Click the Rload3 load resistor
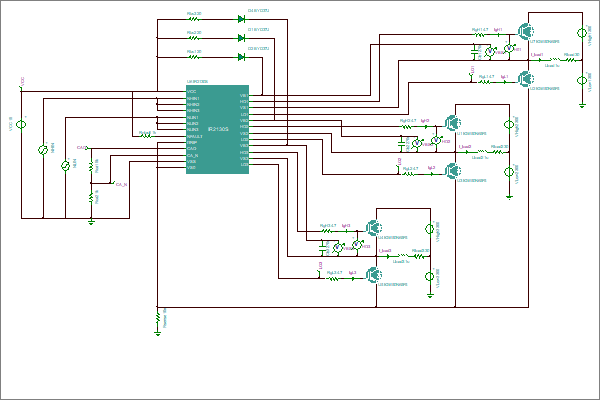600x400 pixels. (x=419, y=256)
